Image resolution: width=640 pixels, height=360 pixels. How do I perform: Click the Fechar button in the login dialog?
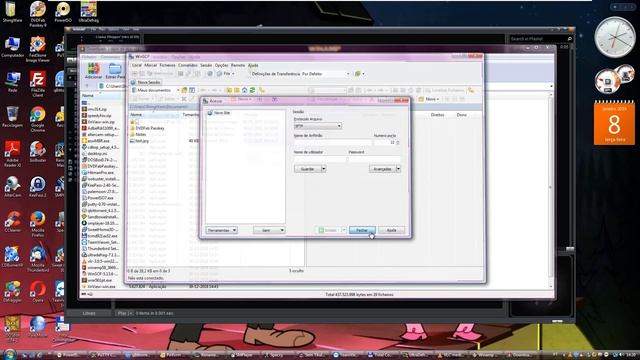tap(362, 230)
